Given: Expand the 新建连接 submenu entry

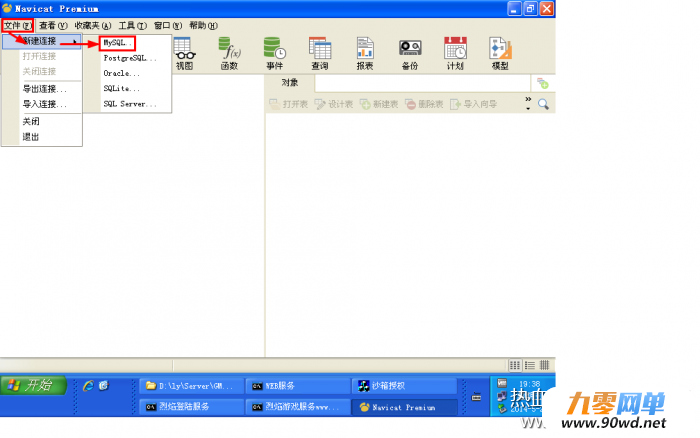Looking at the screenshot, I should pyautogui.click(x=42, y=42).
